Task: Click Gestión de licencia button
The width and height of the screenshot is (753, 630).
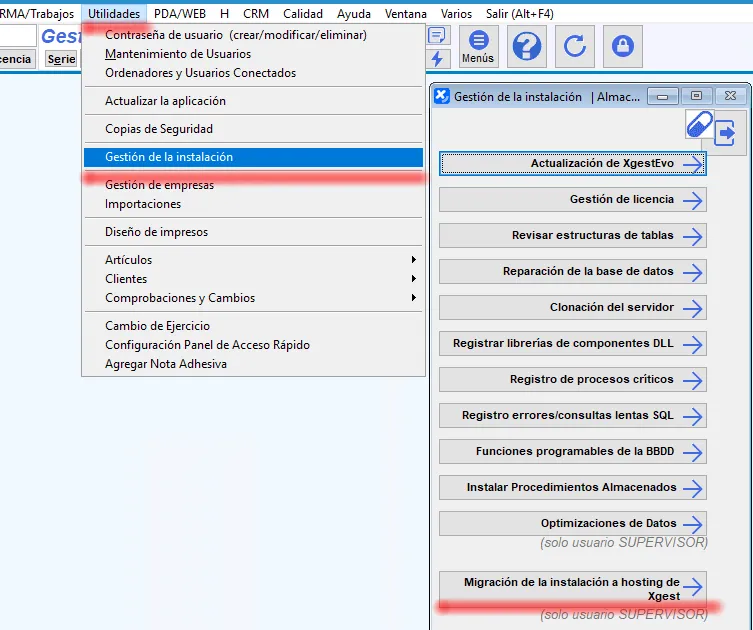Action: pyautogui.click(x=572, y=199)
